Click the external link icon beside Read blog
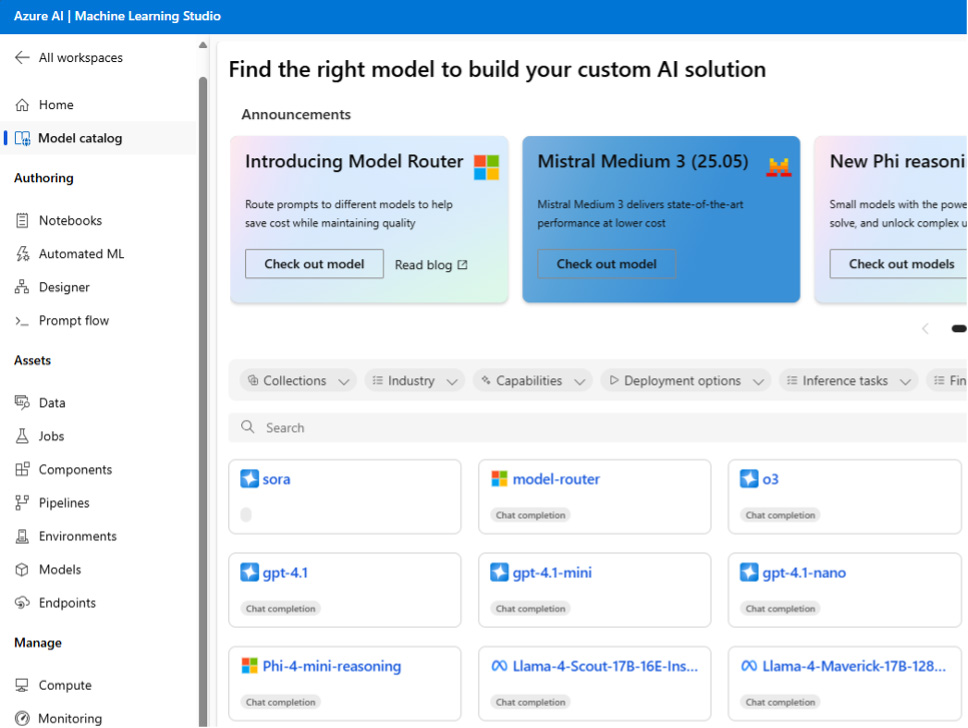The height and width of the screenshot is (728, 968). tap(462, 265)
